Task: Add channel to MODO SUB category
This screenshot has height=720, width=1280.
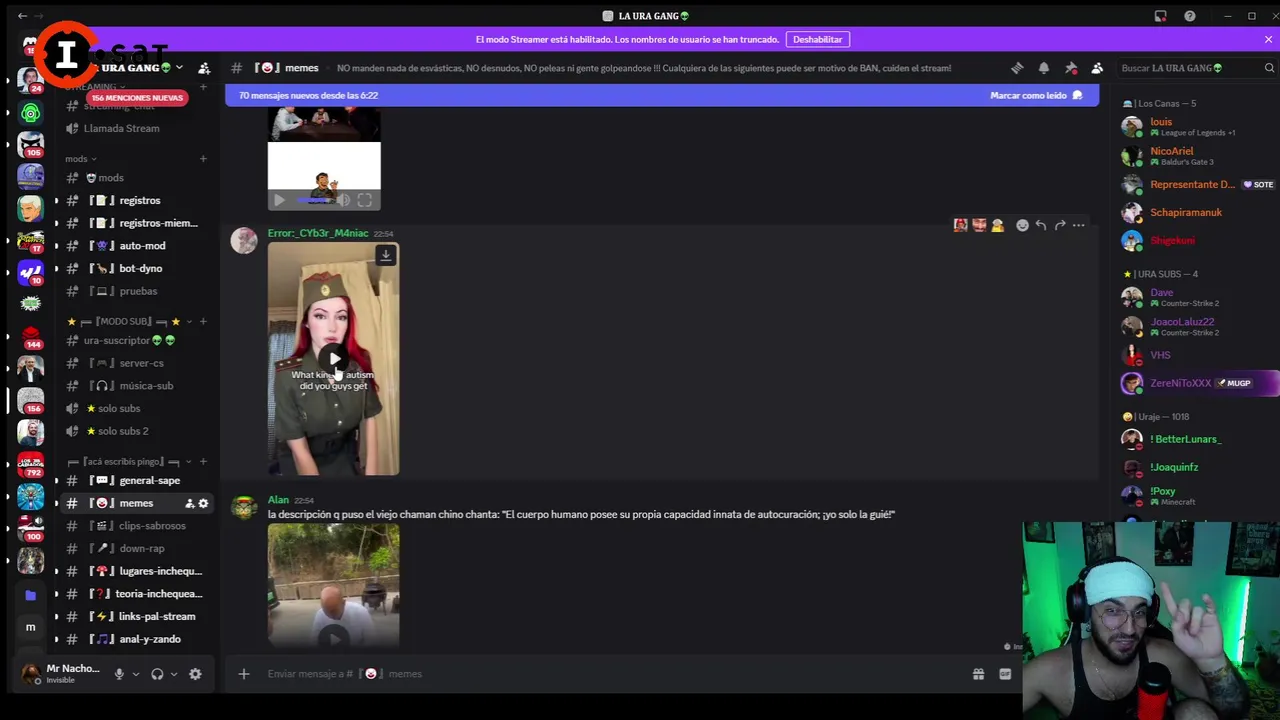Action: (203, 321)
